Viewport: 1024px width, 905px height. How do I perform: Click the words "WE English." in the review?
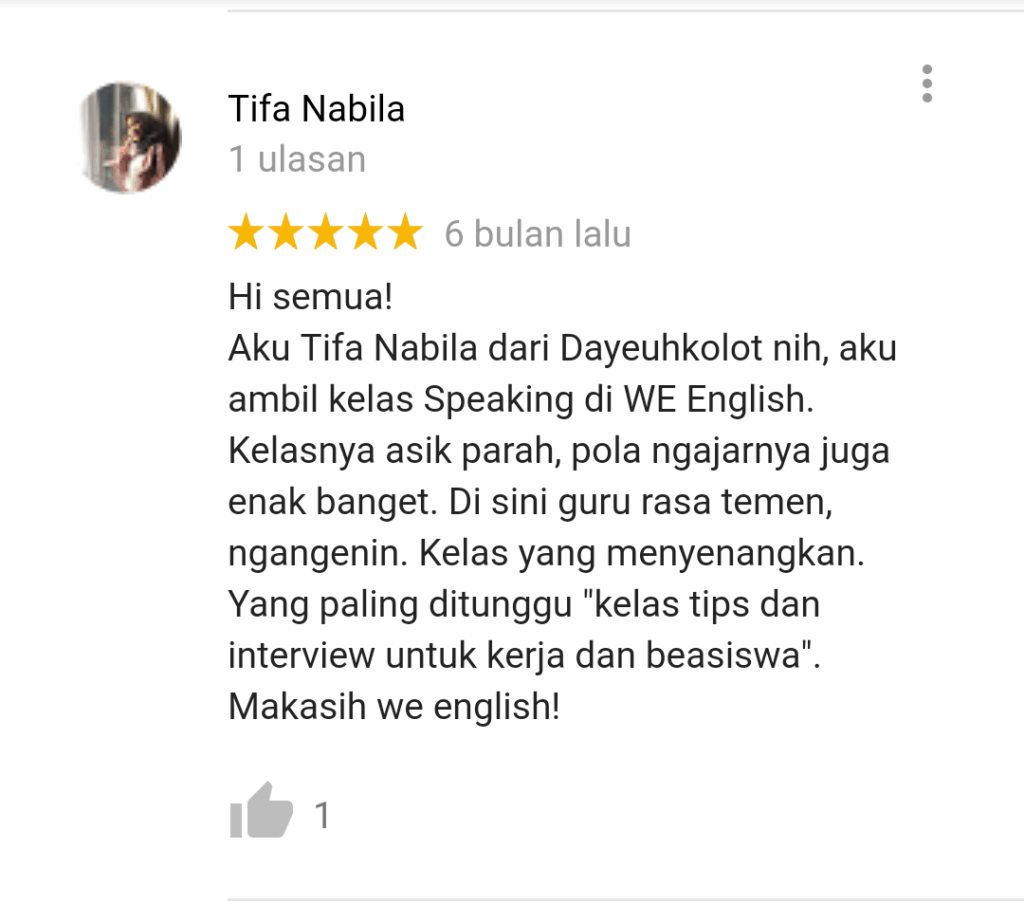[718, 399]
